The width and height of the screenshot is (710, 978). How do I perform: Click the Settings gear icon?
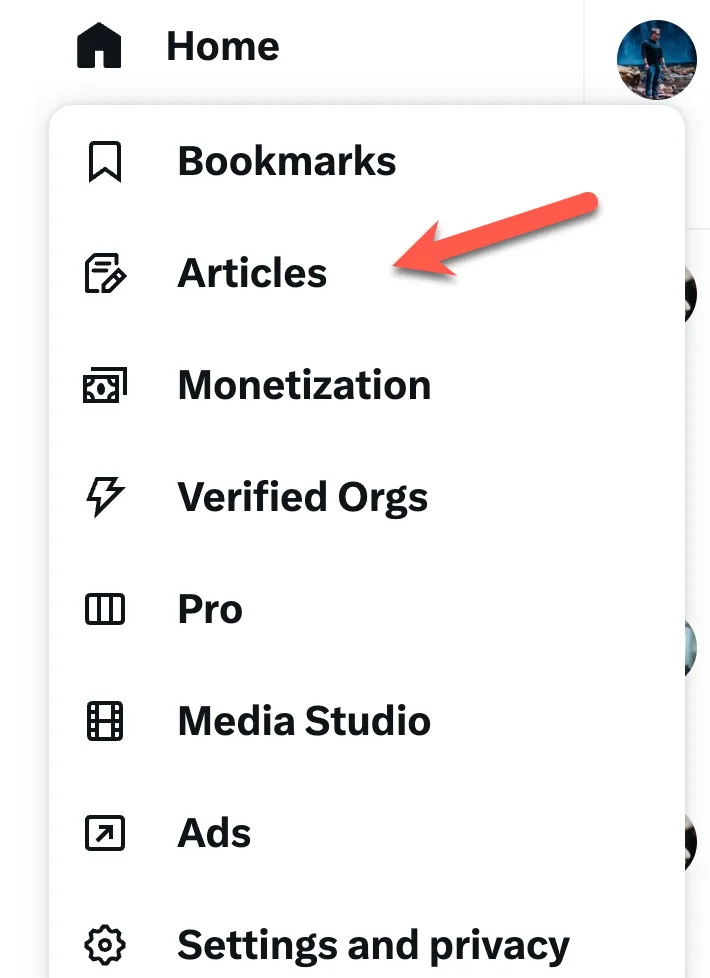pyautogui.click(x=105, y=943)
